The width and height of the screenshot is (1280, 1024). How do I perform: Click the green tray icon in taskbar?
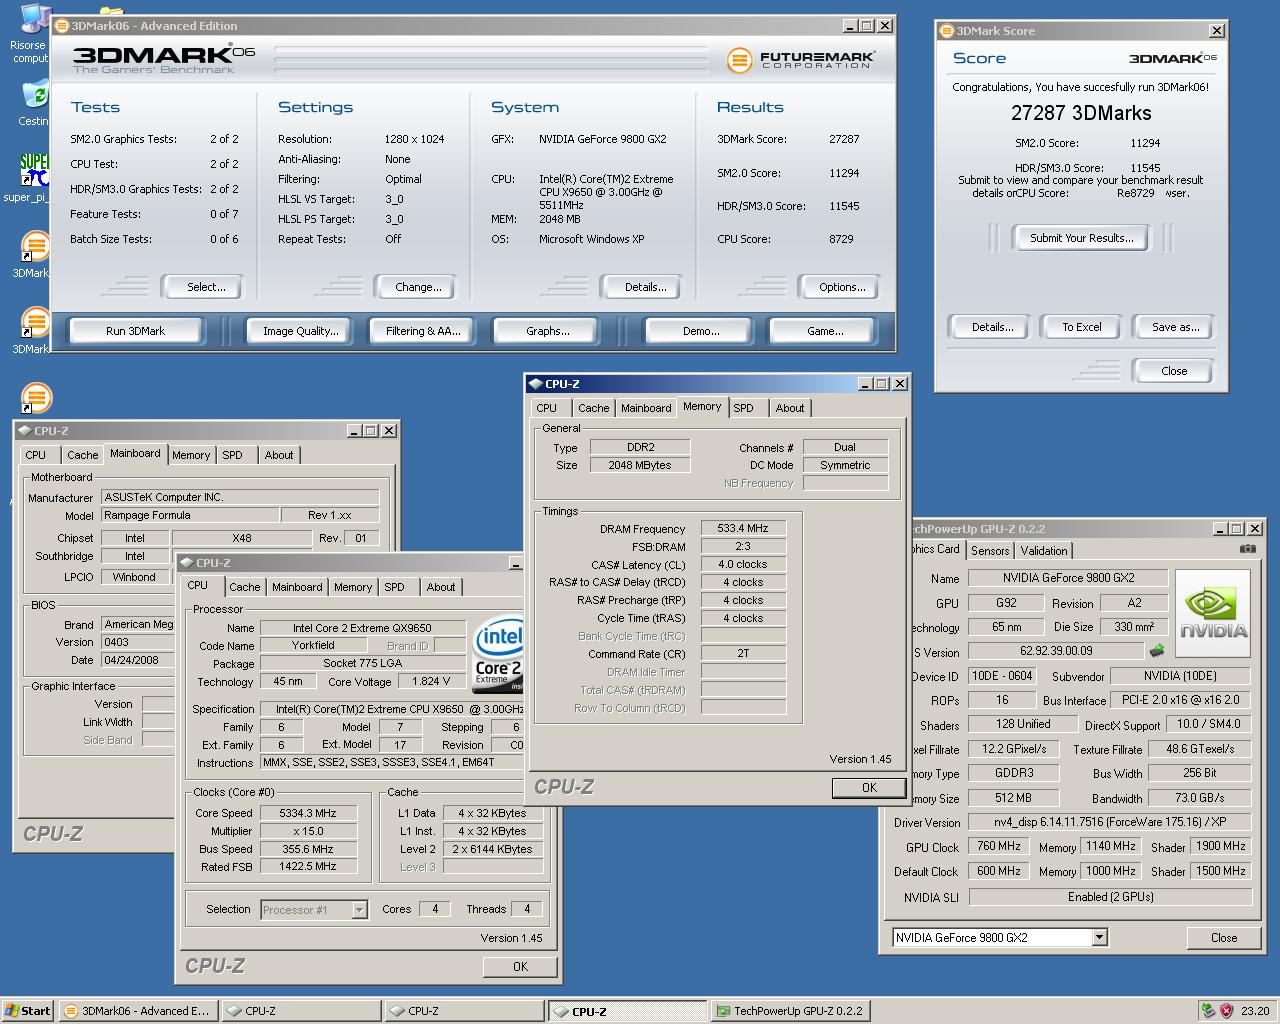tap(1208, 1011)
